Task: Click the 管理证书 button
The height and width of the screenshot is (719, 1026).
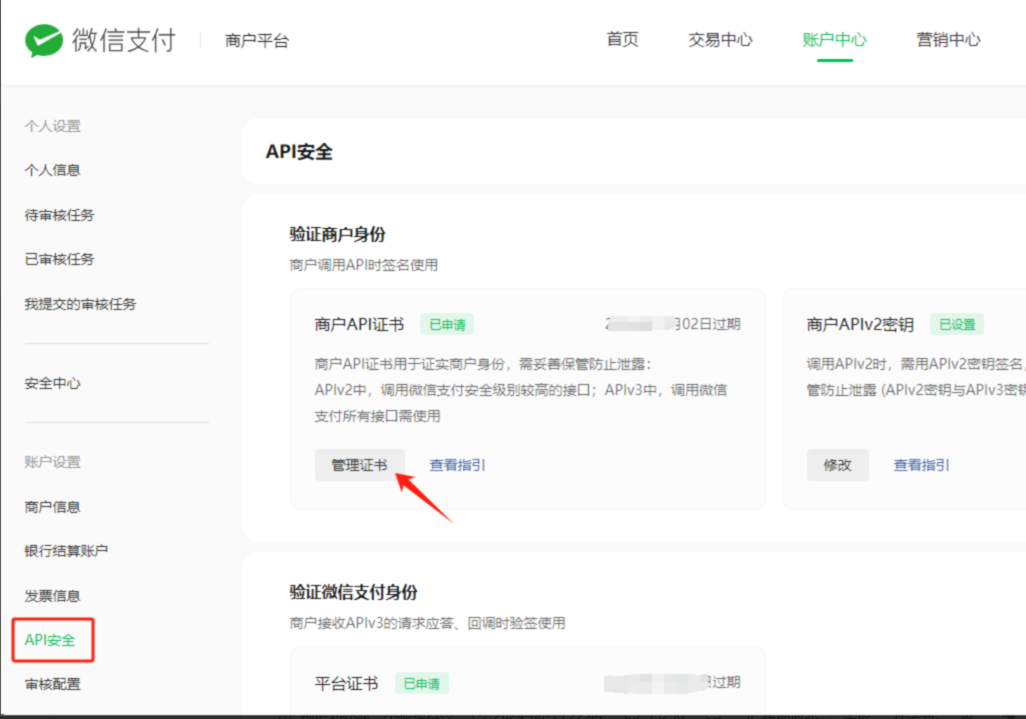Action: 359,465
